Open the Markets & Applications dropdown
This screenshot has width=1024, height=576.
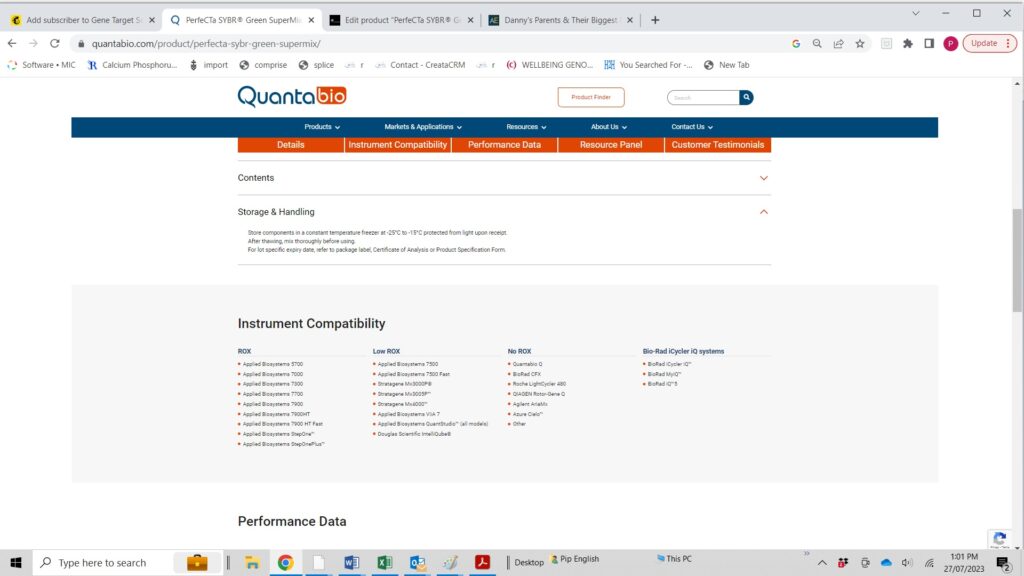[x=423, y=127]
